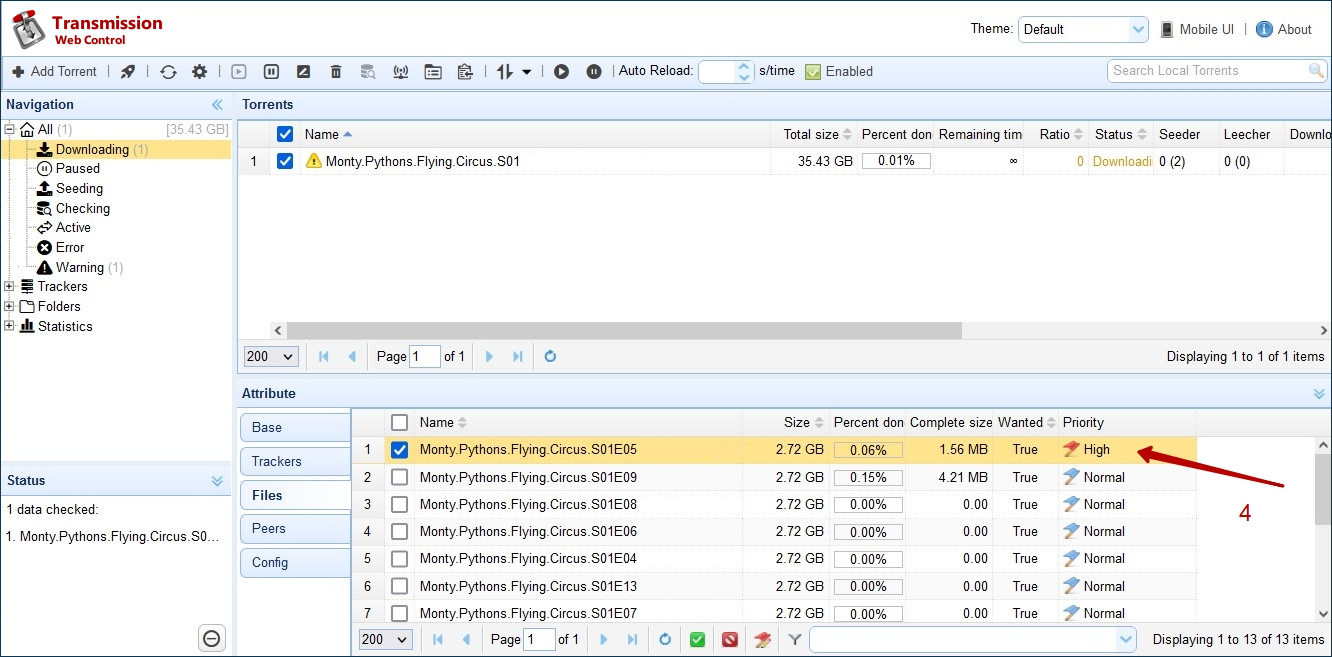Toggle select-all checkbox in Torrents header
This screenshot has height=657, width=1332.
coord(285,134)
